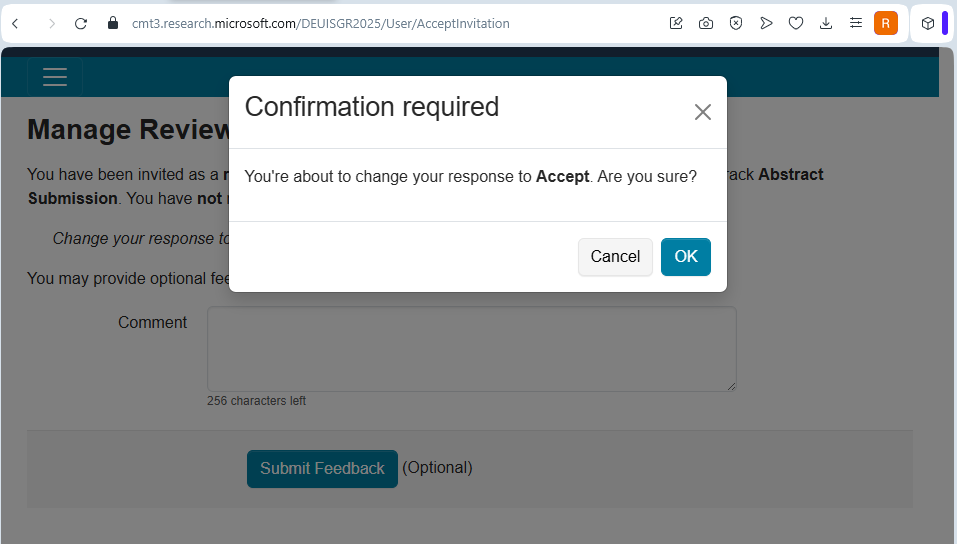The height and width of the screenshot is (544, 957).
Task: Reload the CMT page
Action: [82, 23]
